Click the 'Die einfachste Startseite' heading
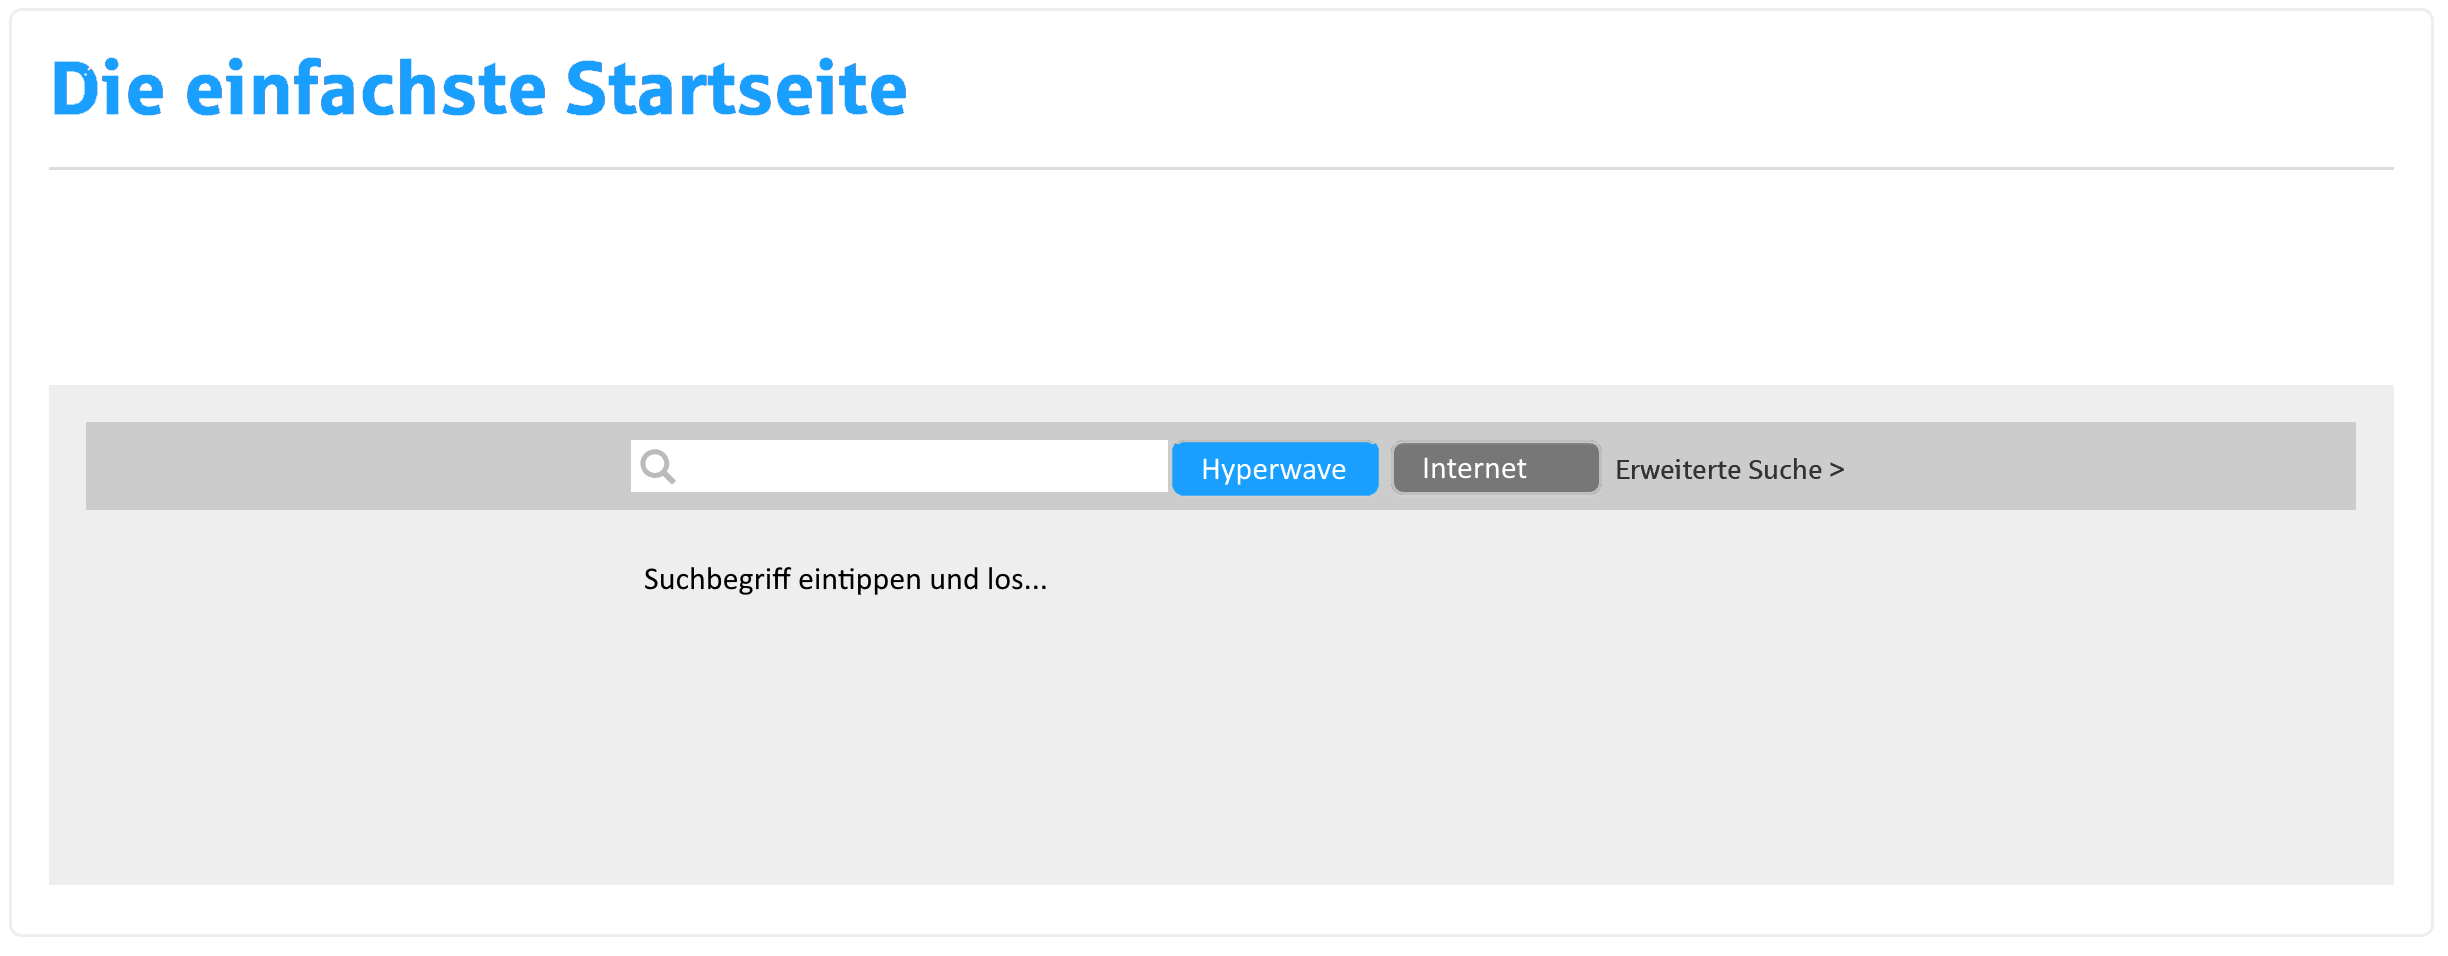 pos(479,89)
